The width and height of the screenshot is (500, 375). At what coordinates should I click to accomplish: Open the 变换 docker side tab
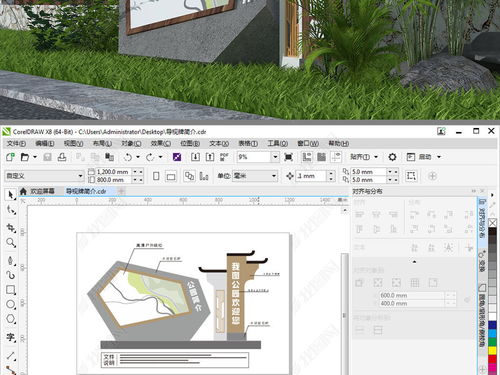(x=482, y=261)
